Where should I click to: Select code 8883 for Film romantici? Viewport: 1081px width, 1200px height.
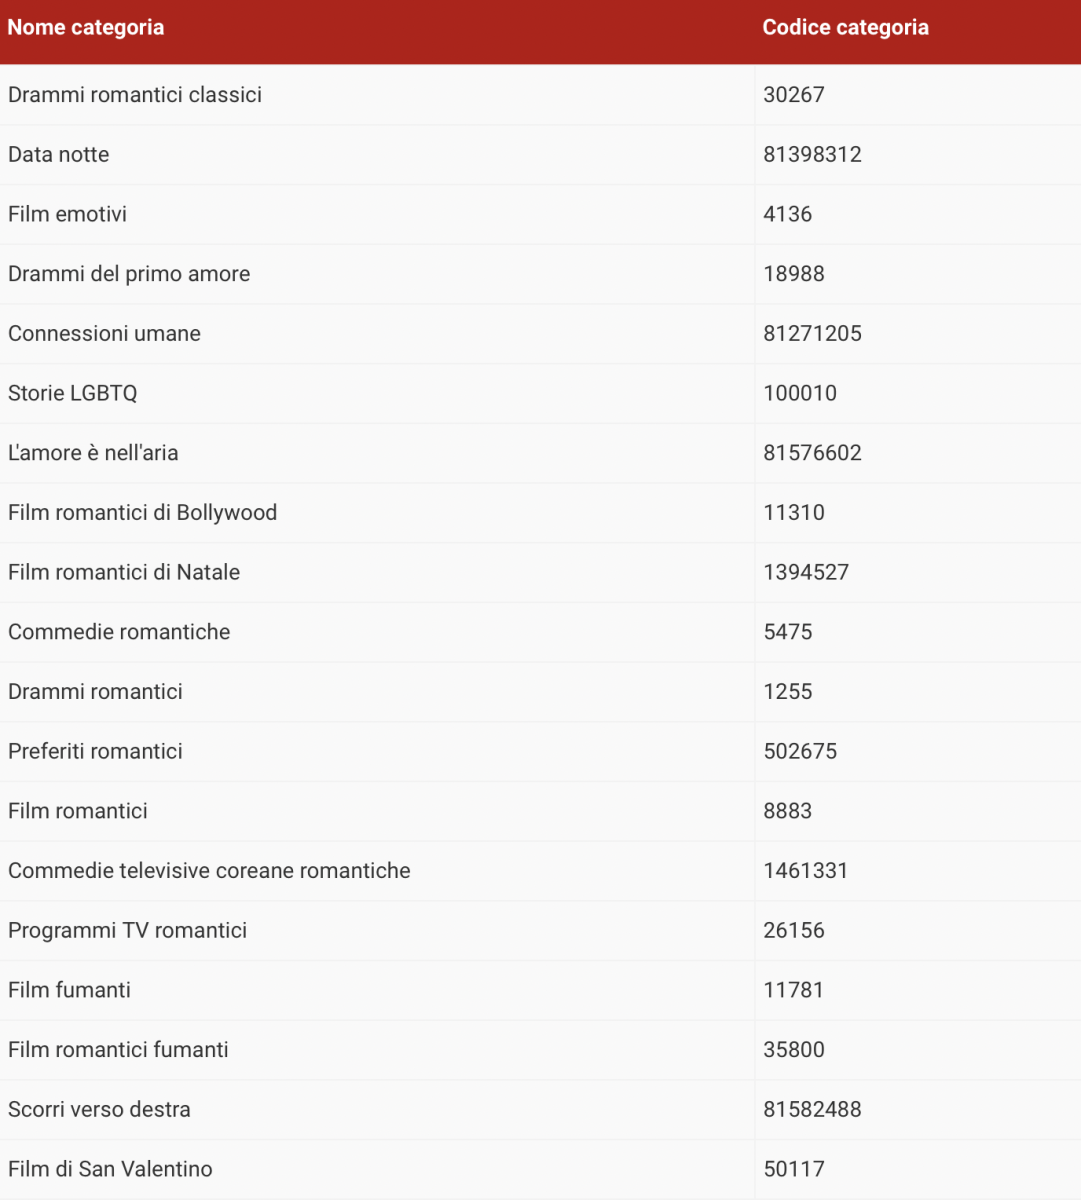(x=788, y=811)
